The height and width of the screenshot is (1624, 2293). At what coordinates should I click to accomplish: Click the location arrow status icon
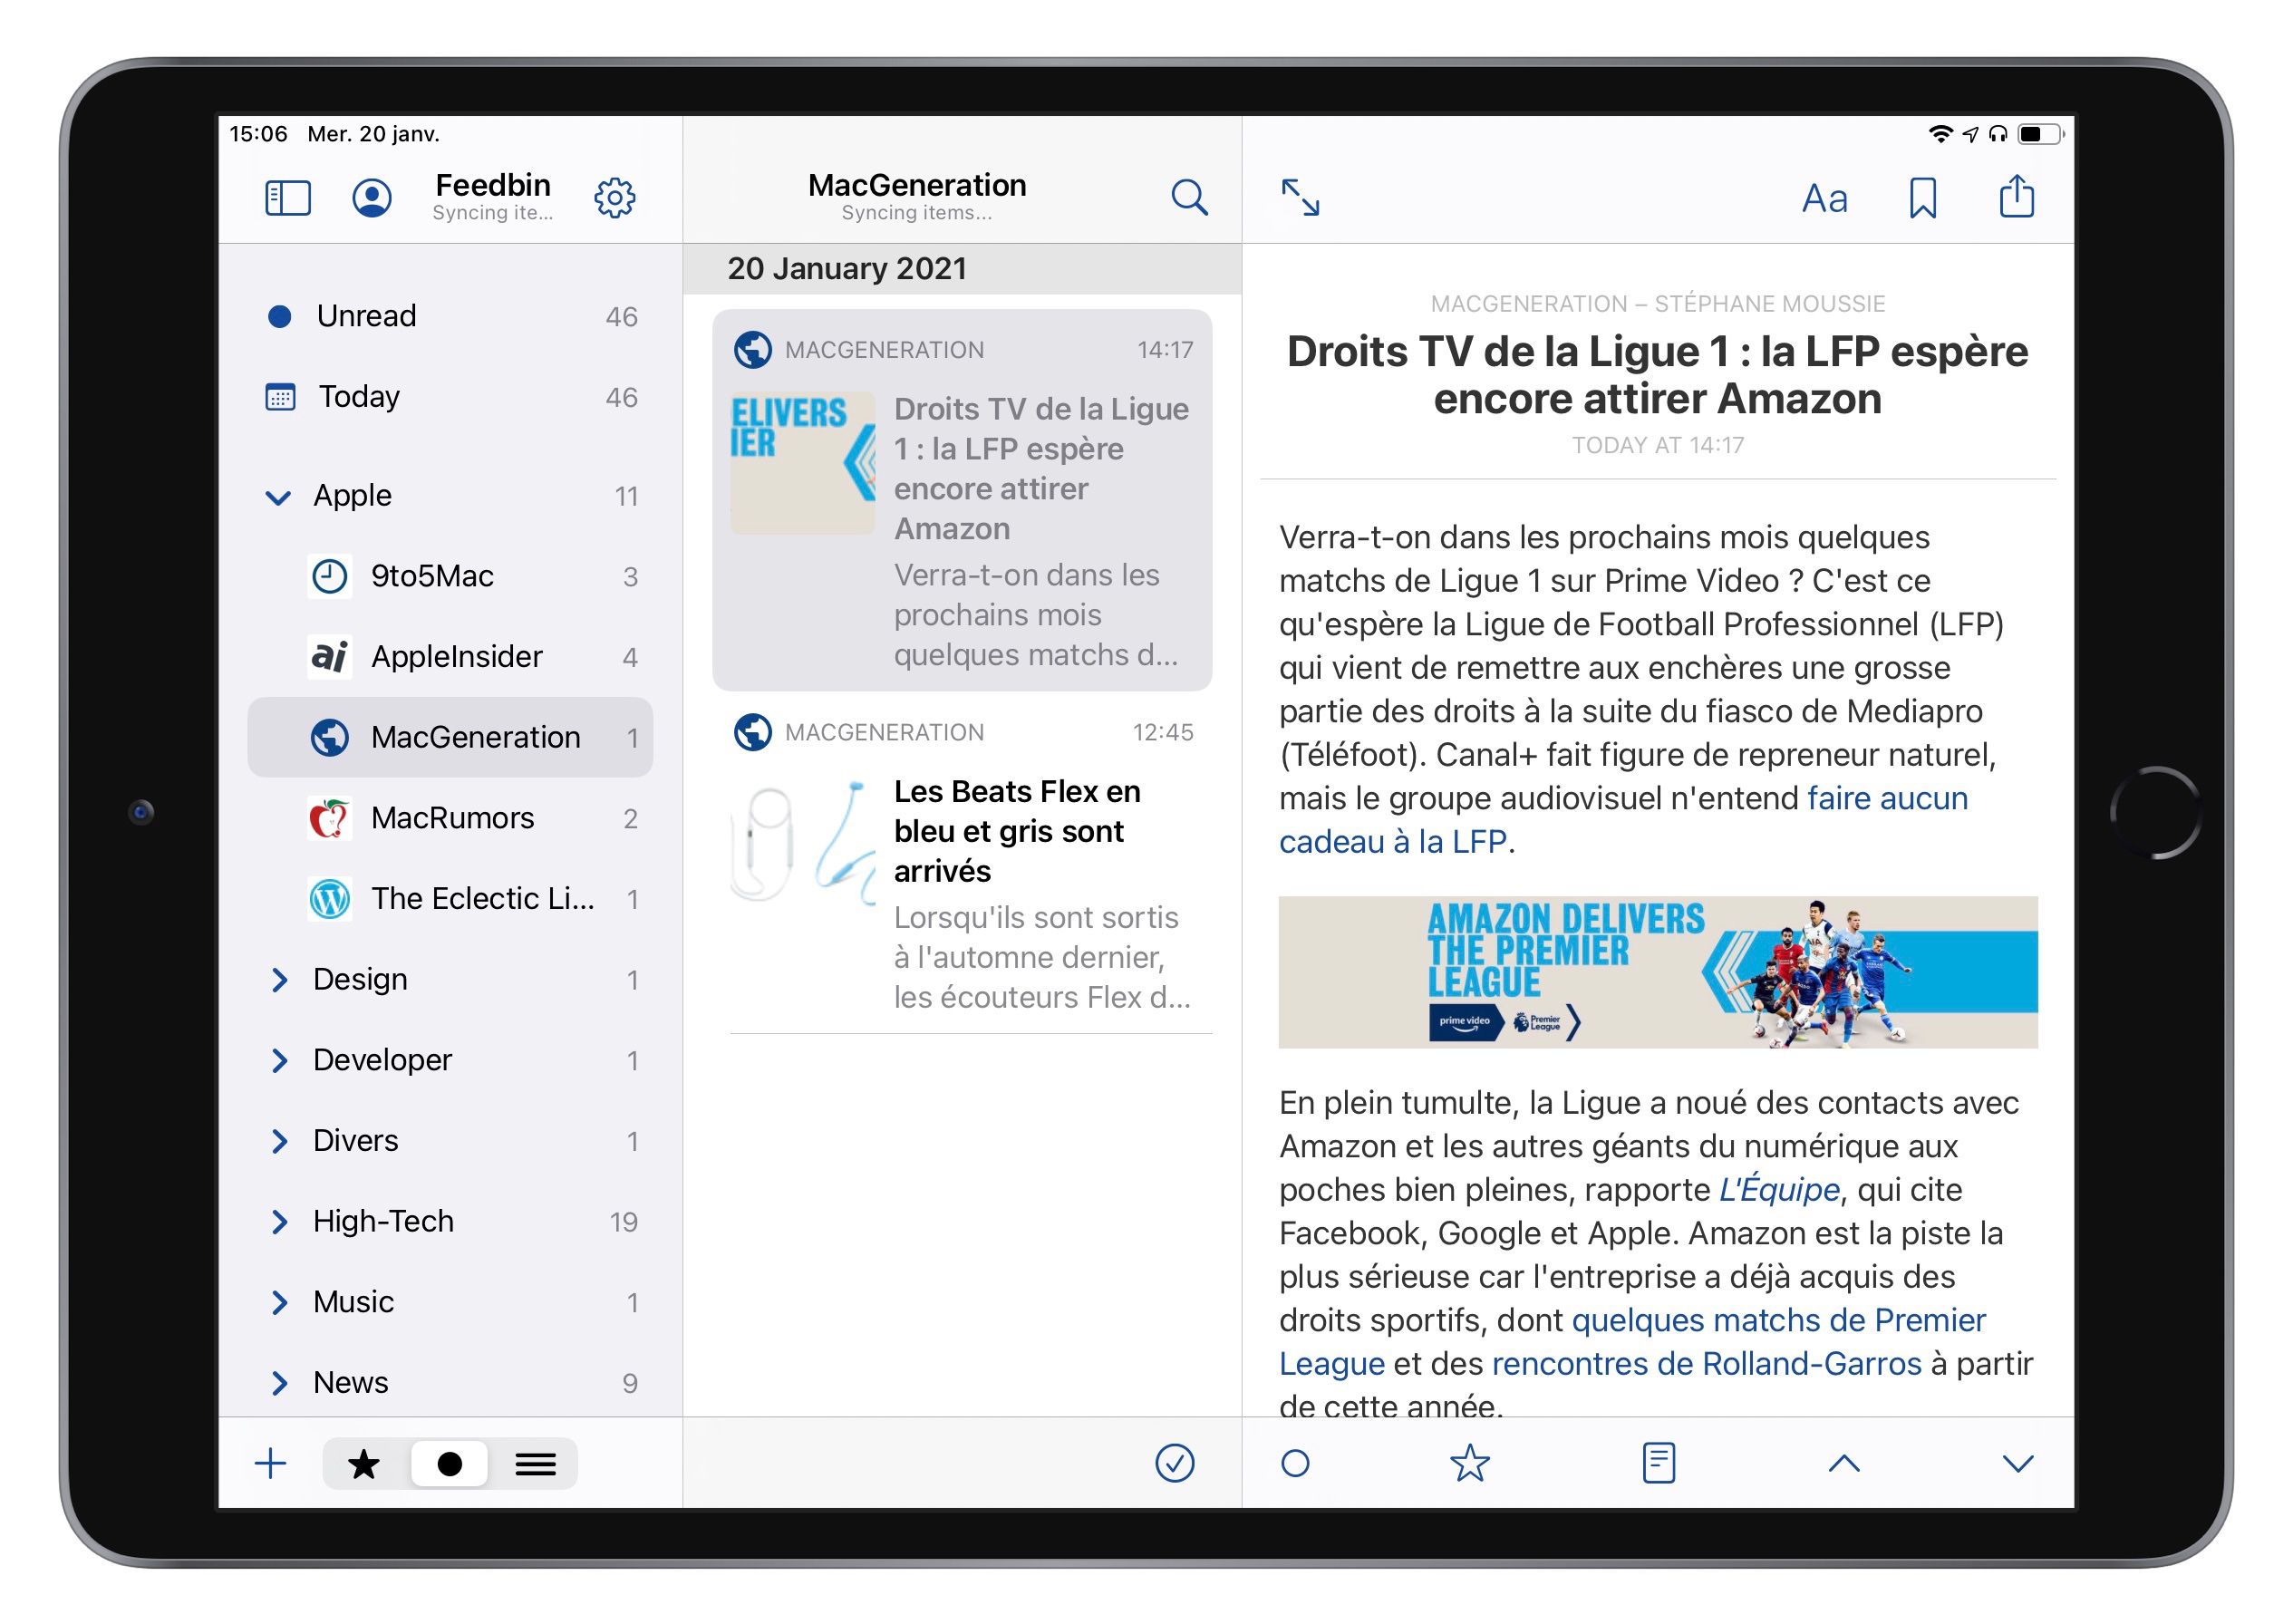[x=1970, y=134]
